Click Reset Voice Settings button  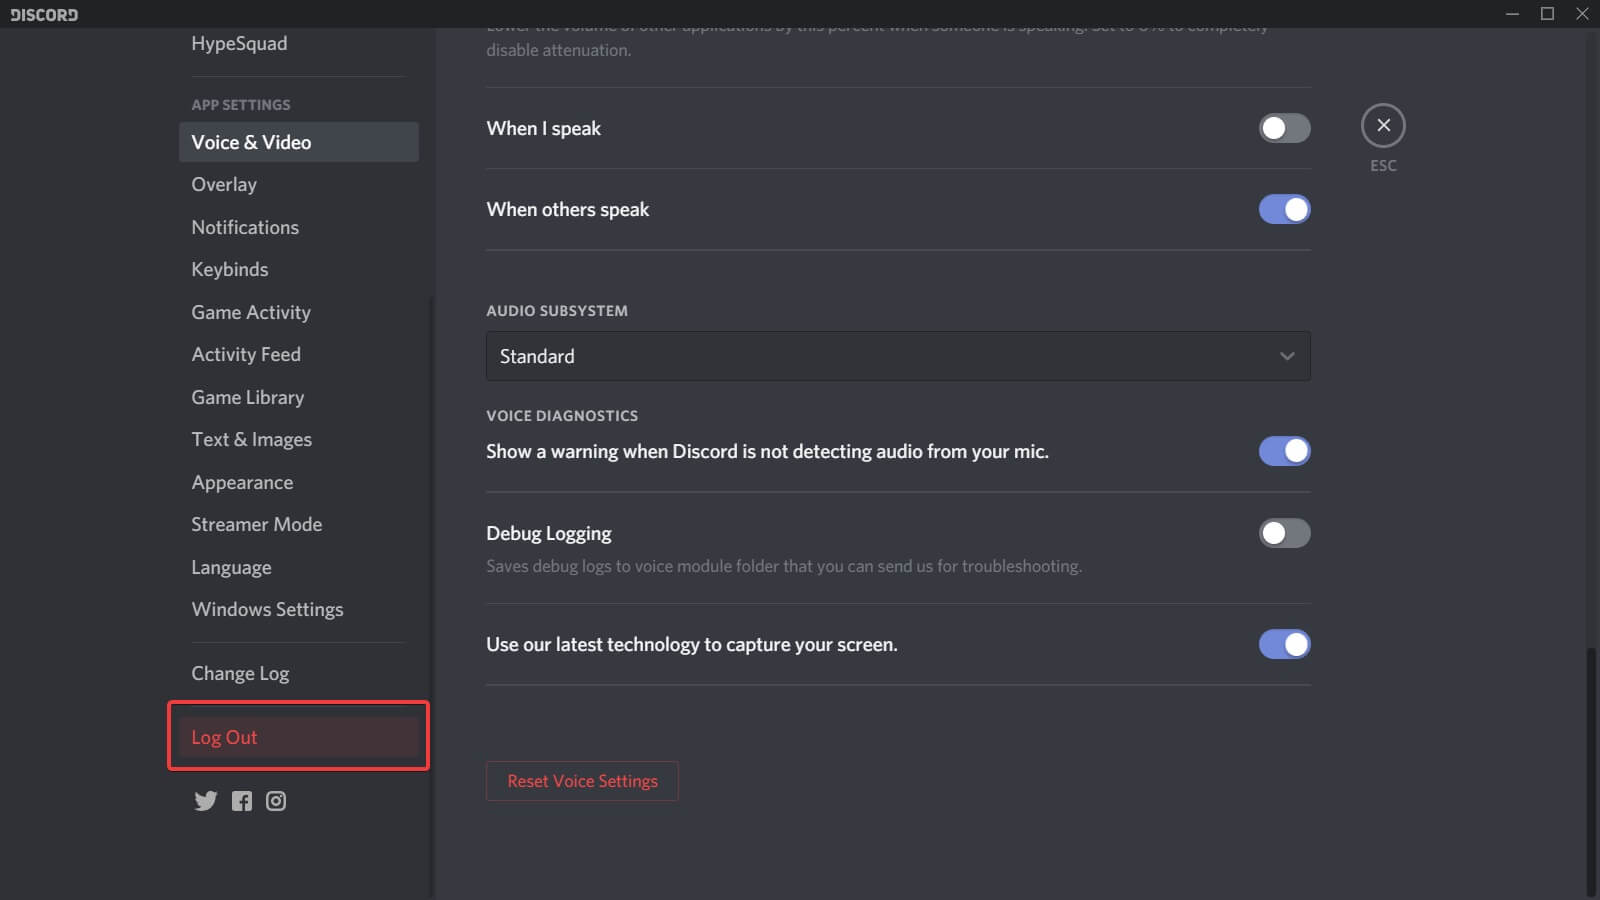click(582, 781)
